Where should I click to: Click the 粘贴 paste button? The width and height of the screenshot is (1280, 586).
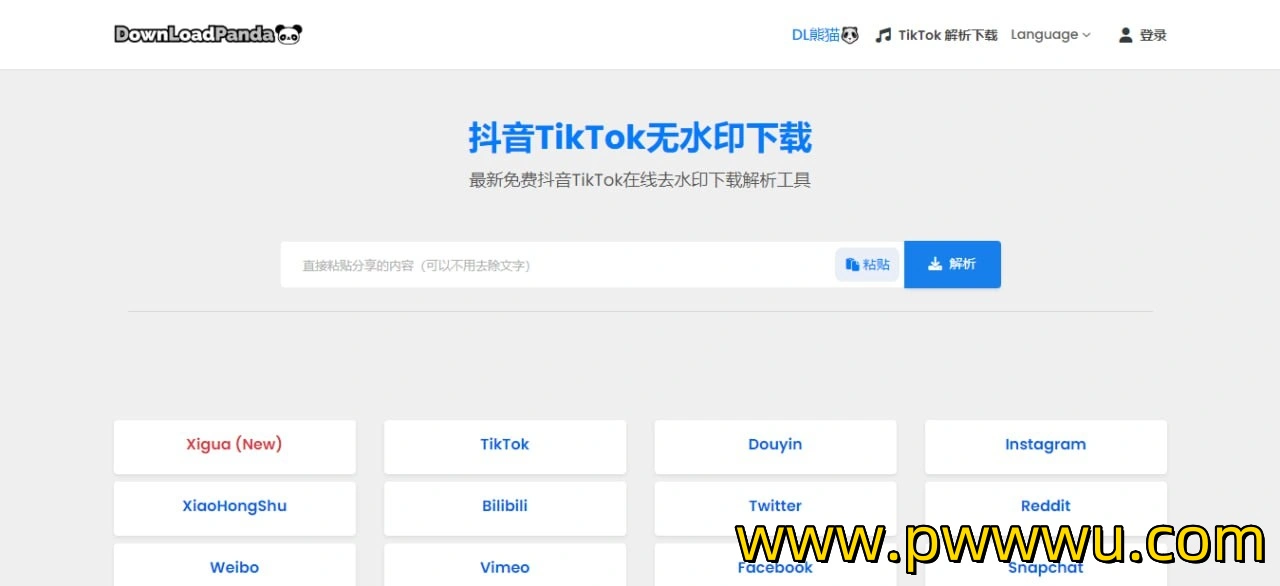[867, 265]
